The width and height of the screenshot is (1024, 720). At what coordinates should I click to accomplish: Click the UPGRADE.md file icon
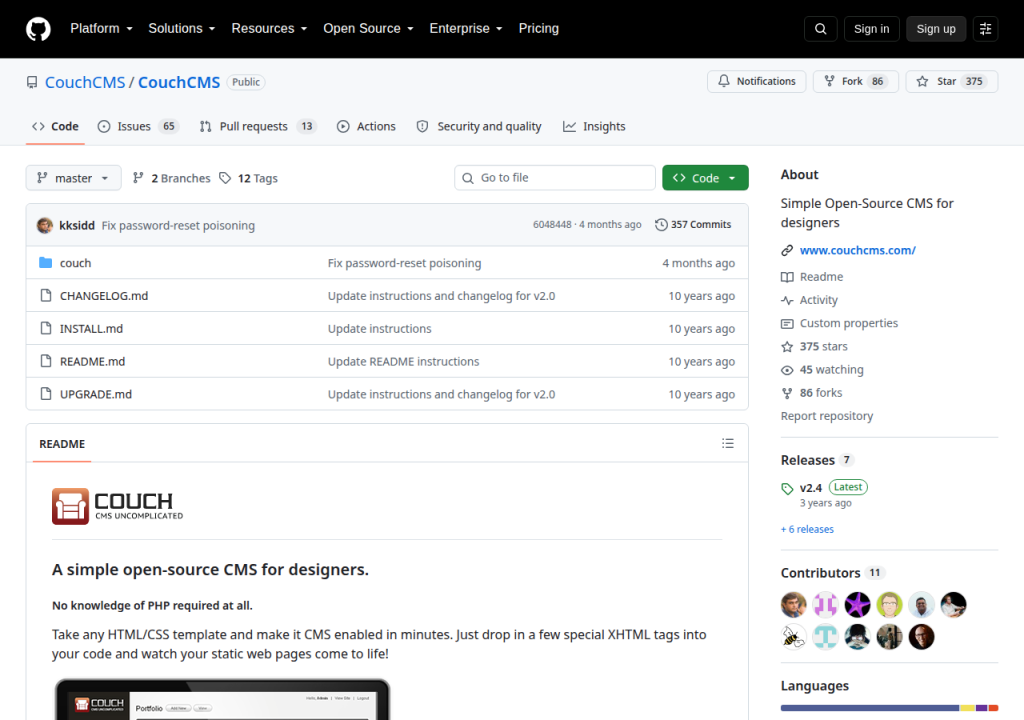pyautogui.click(x=46, y=393)
